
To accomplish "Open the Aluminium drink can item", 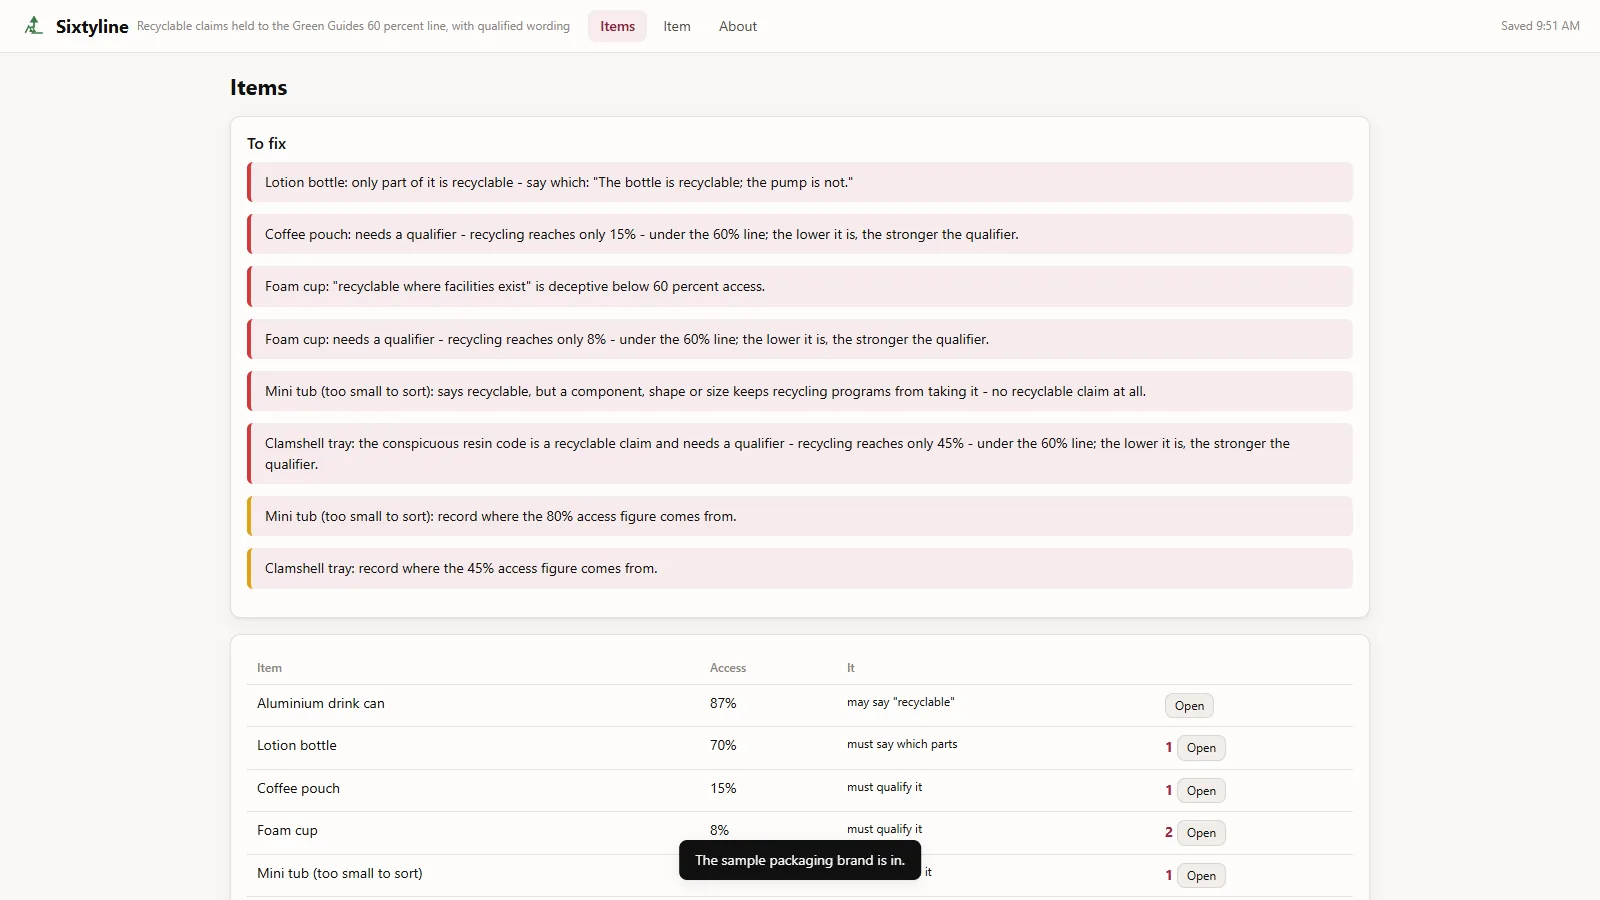I will tap(1189, 706).
